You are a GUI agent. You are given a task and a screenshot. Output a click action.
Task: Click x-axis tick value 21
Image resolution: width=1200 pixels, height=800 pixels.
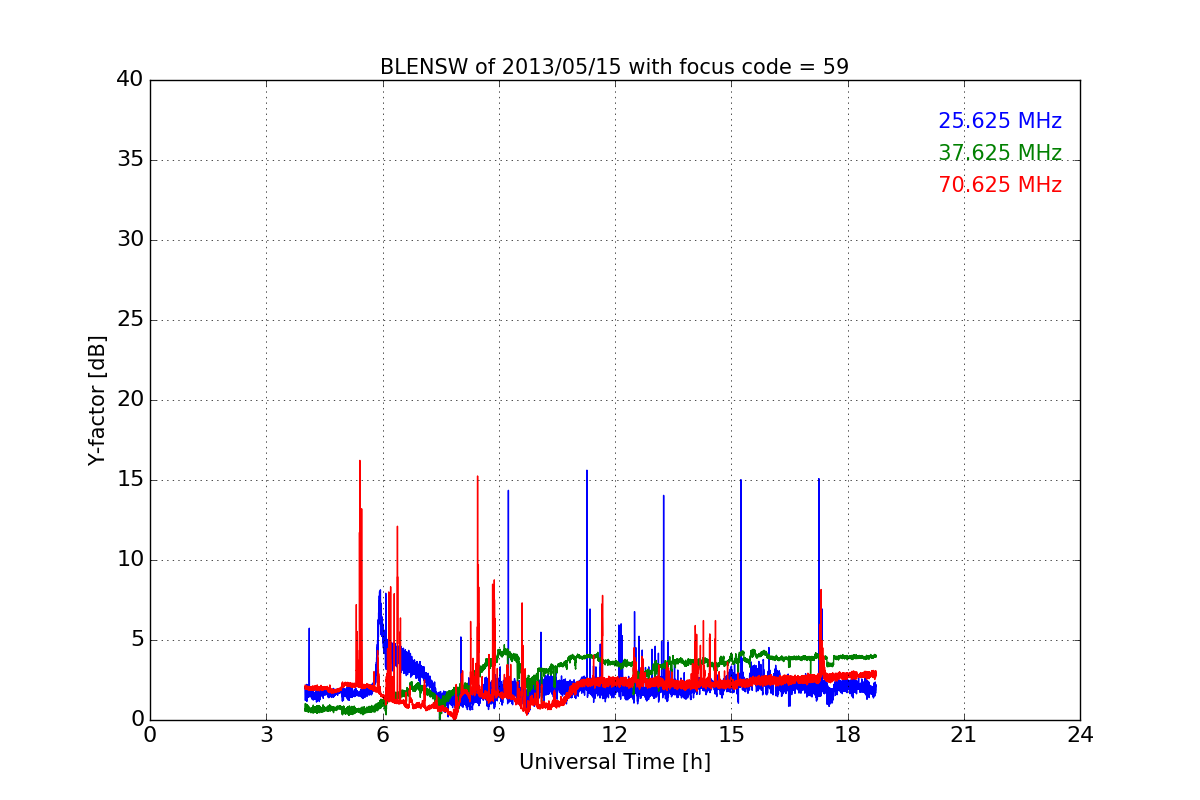point(964,735)
